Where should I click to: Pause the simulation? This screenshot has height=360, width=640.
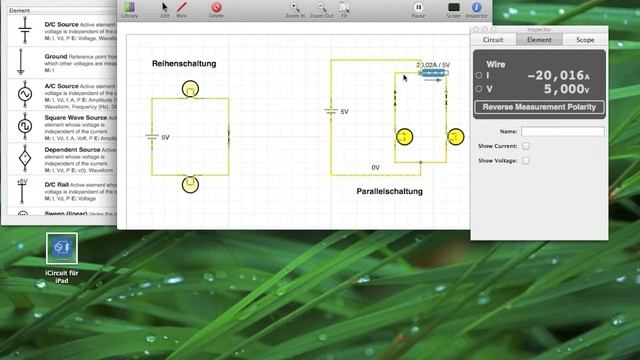click(418, 10)
